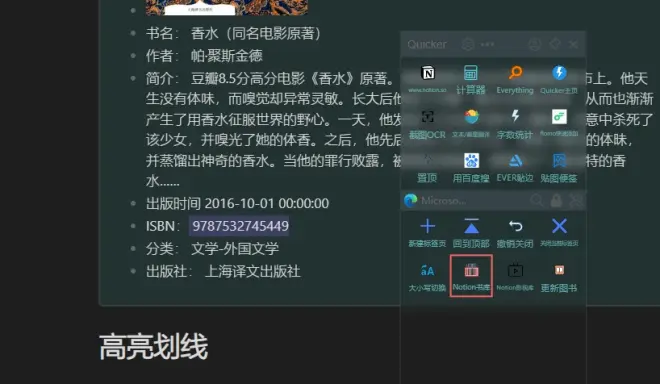This screenshot has height=384, width=660.
Task: Run the flomo quick add action
Action: tap(559, 124)
